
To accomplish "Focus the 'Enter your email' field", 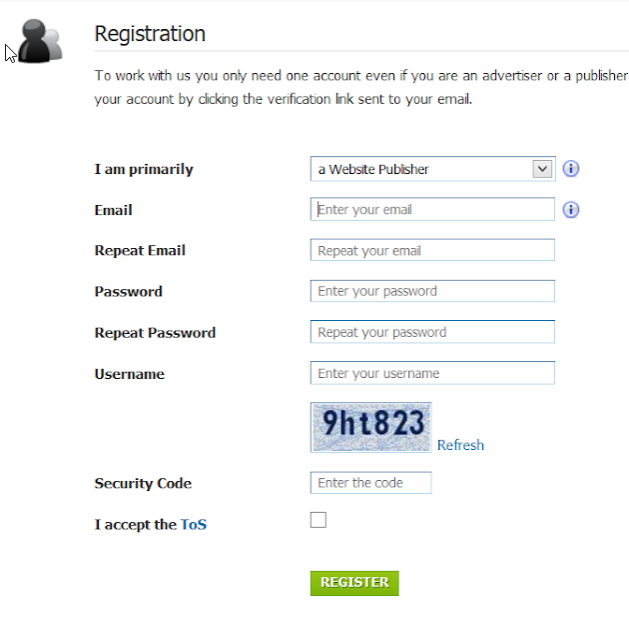I will pos(432,209).
